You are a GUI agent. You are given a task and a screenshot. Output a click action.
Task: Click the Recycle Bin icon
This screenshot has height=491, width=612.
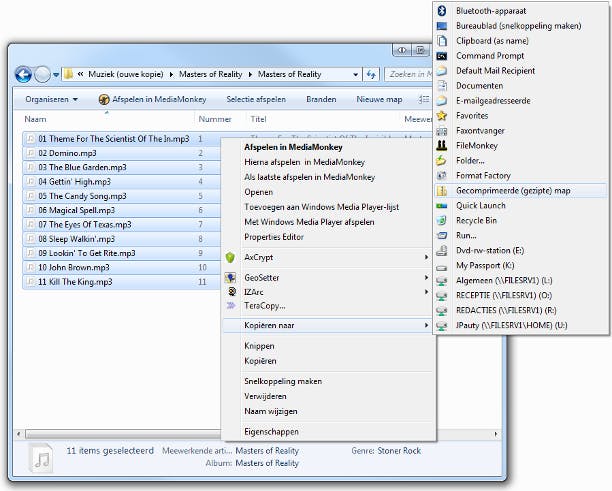[441, 221]
